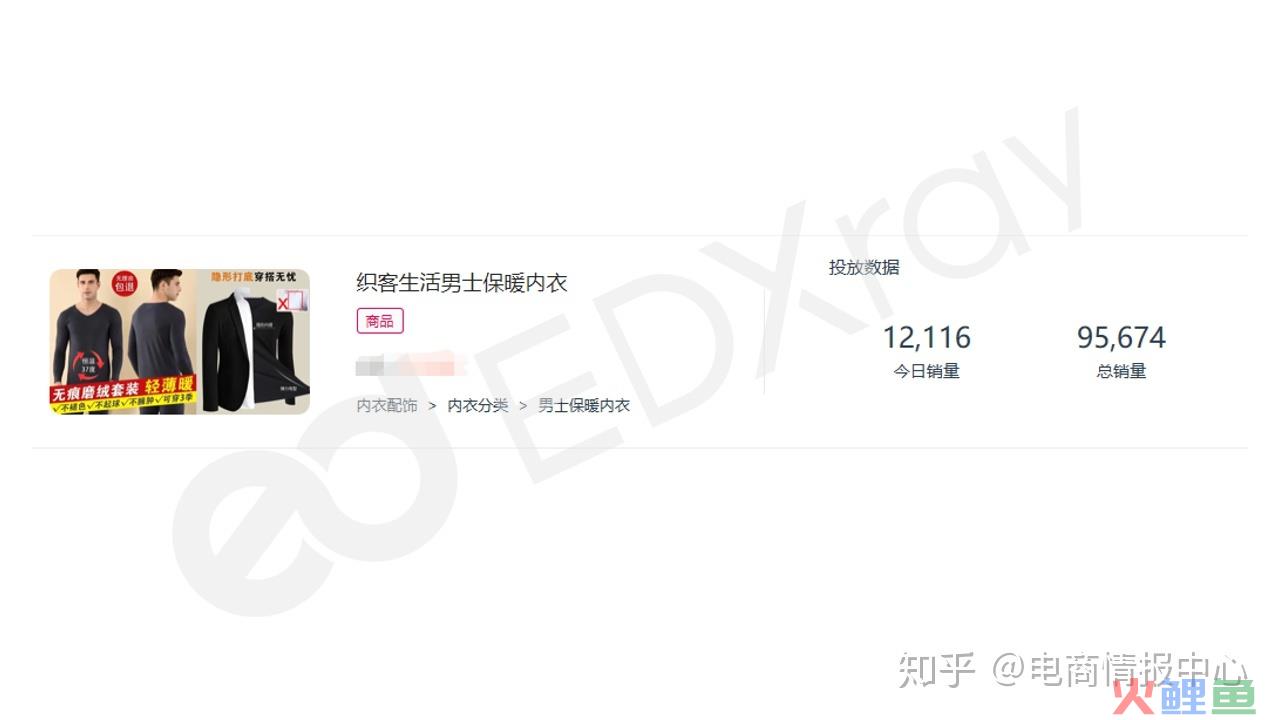Click the chevron after 内衣分类
Image resolution: width=1280 pixels, height=720 pixels.
[523, 406]
